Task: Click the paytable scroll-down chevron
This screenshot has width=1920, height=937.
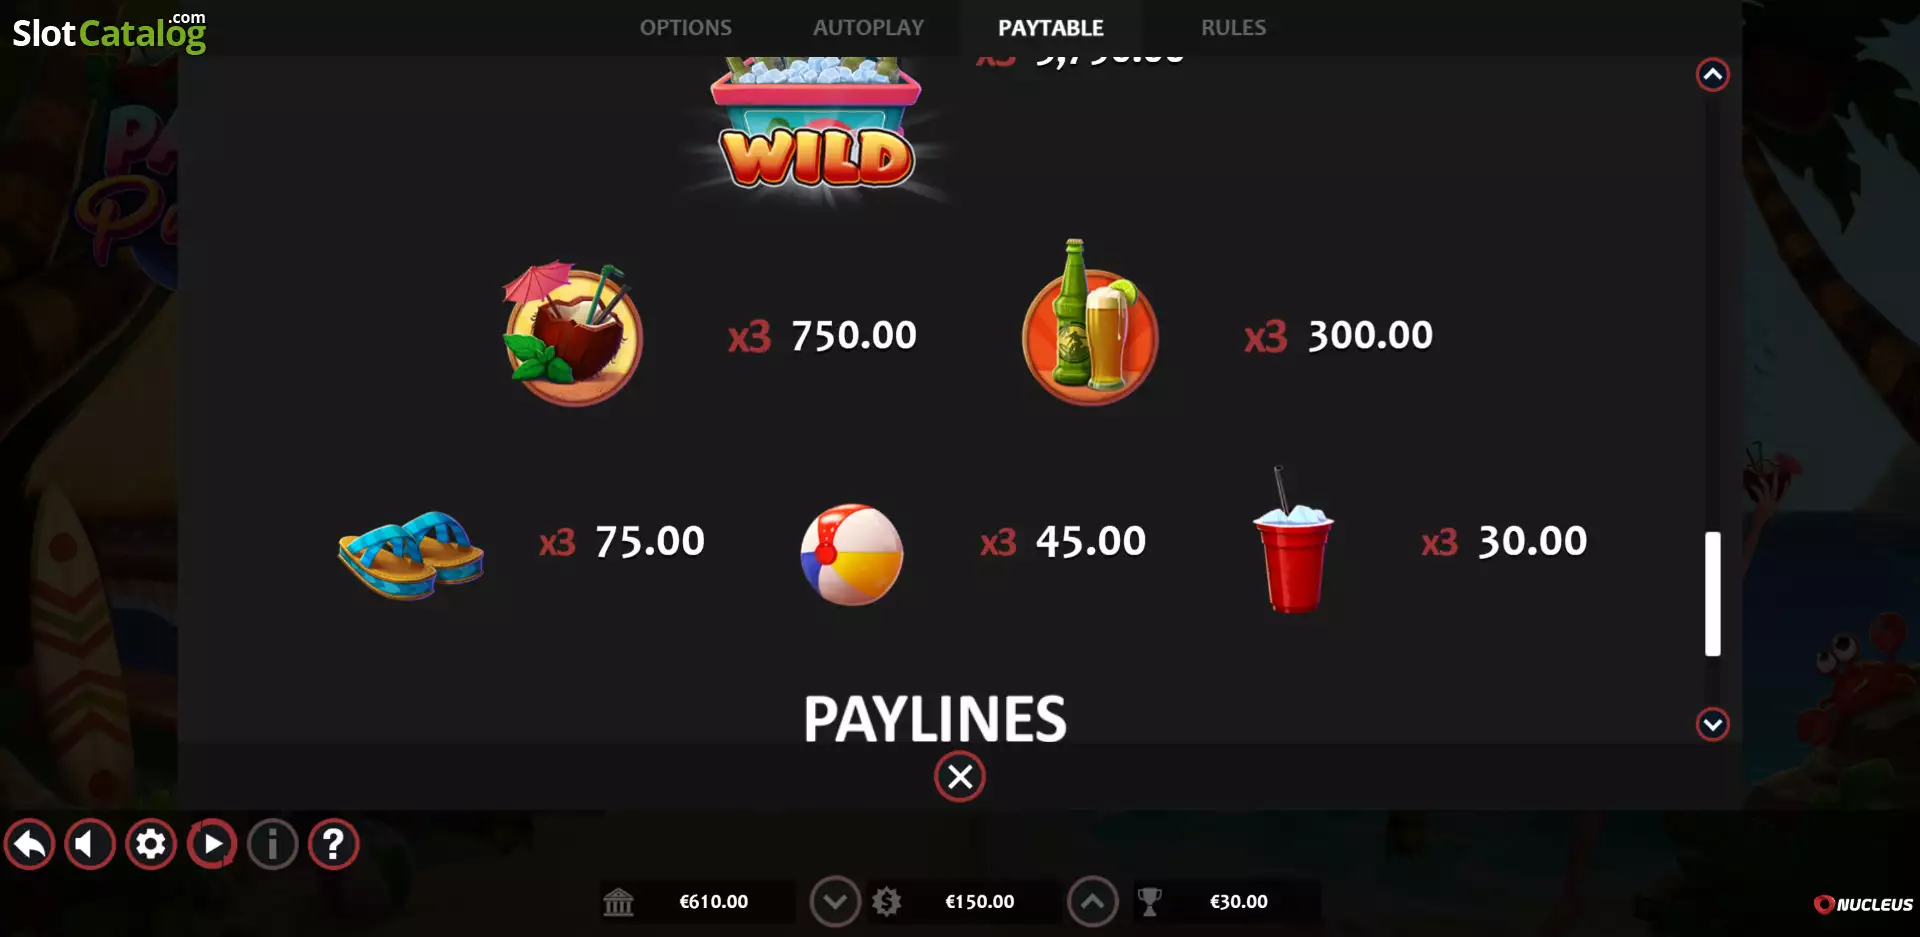Action: pos(1713,724)
